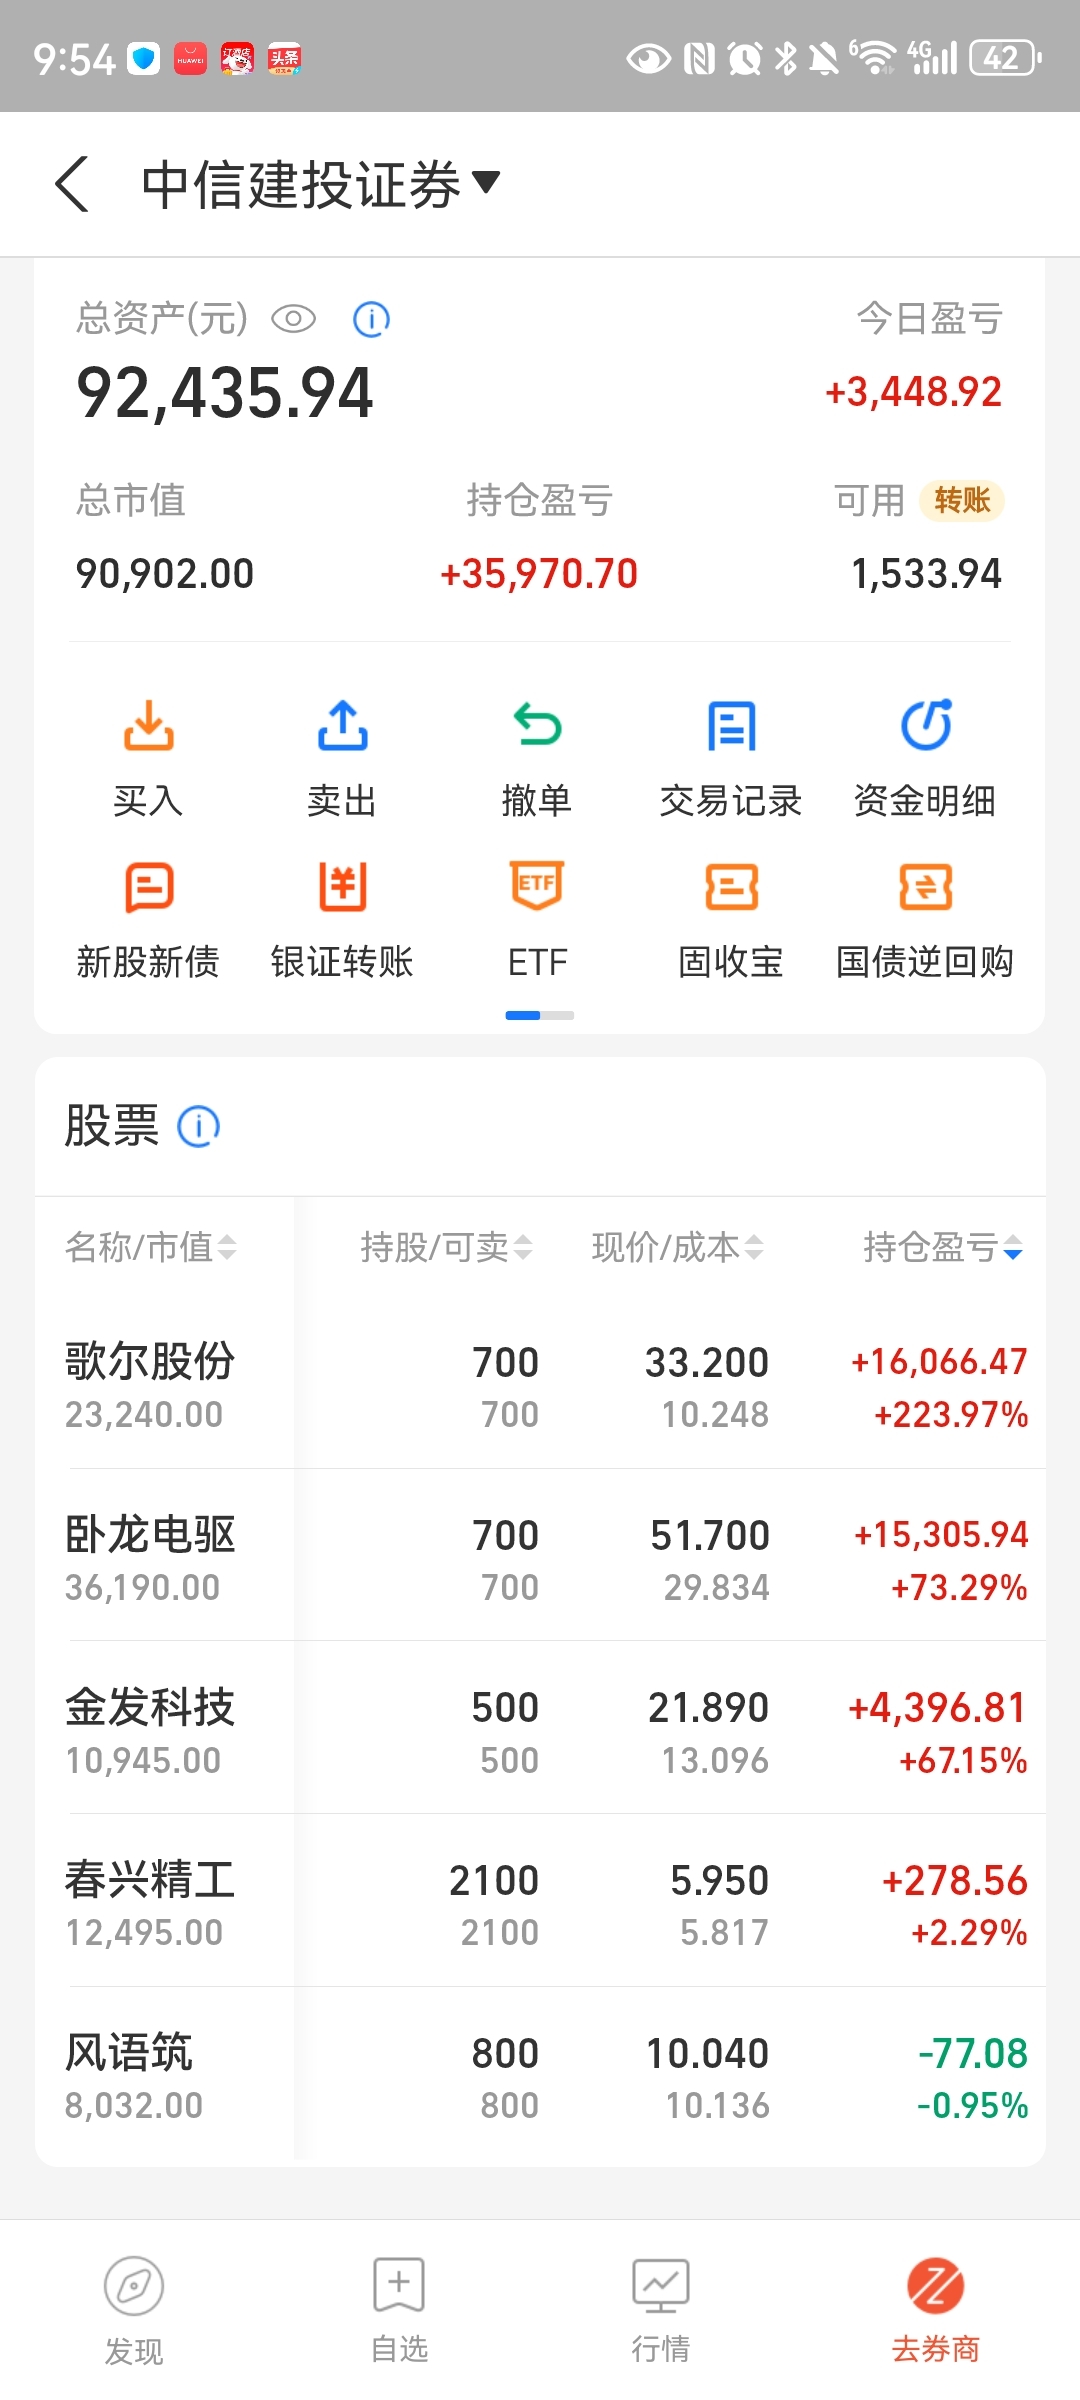Open 新股新债 new shares icon
This screenshot has width=1080, height=2400.
(x=148, y=887)
